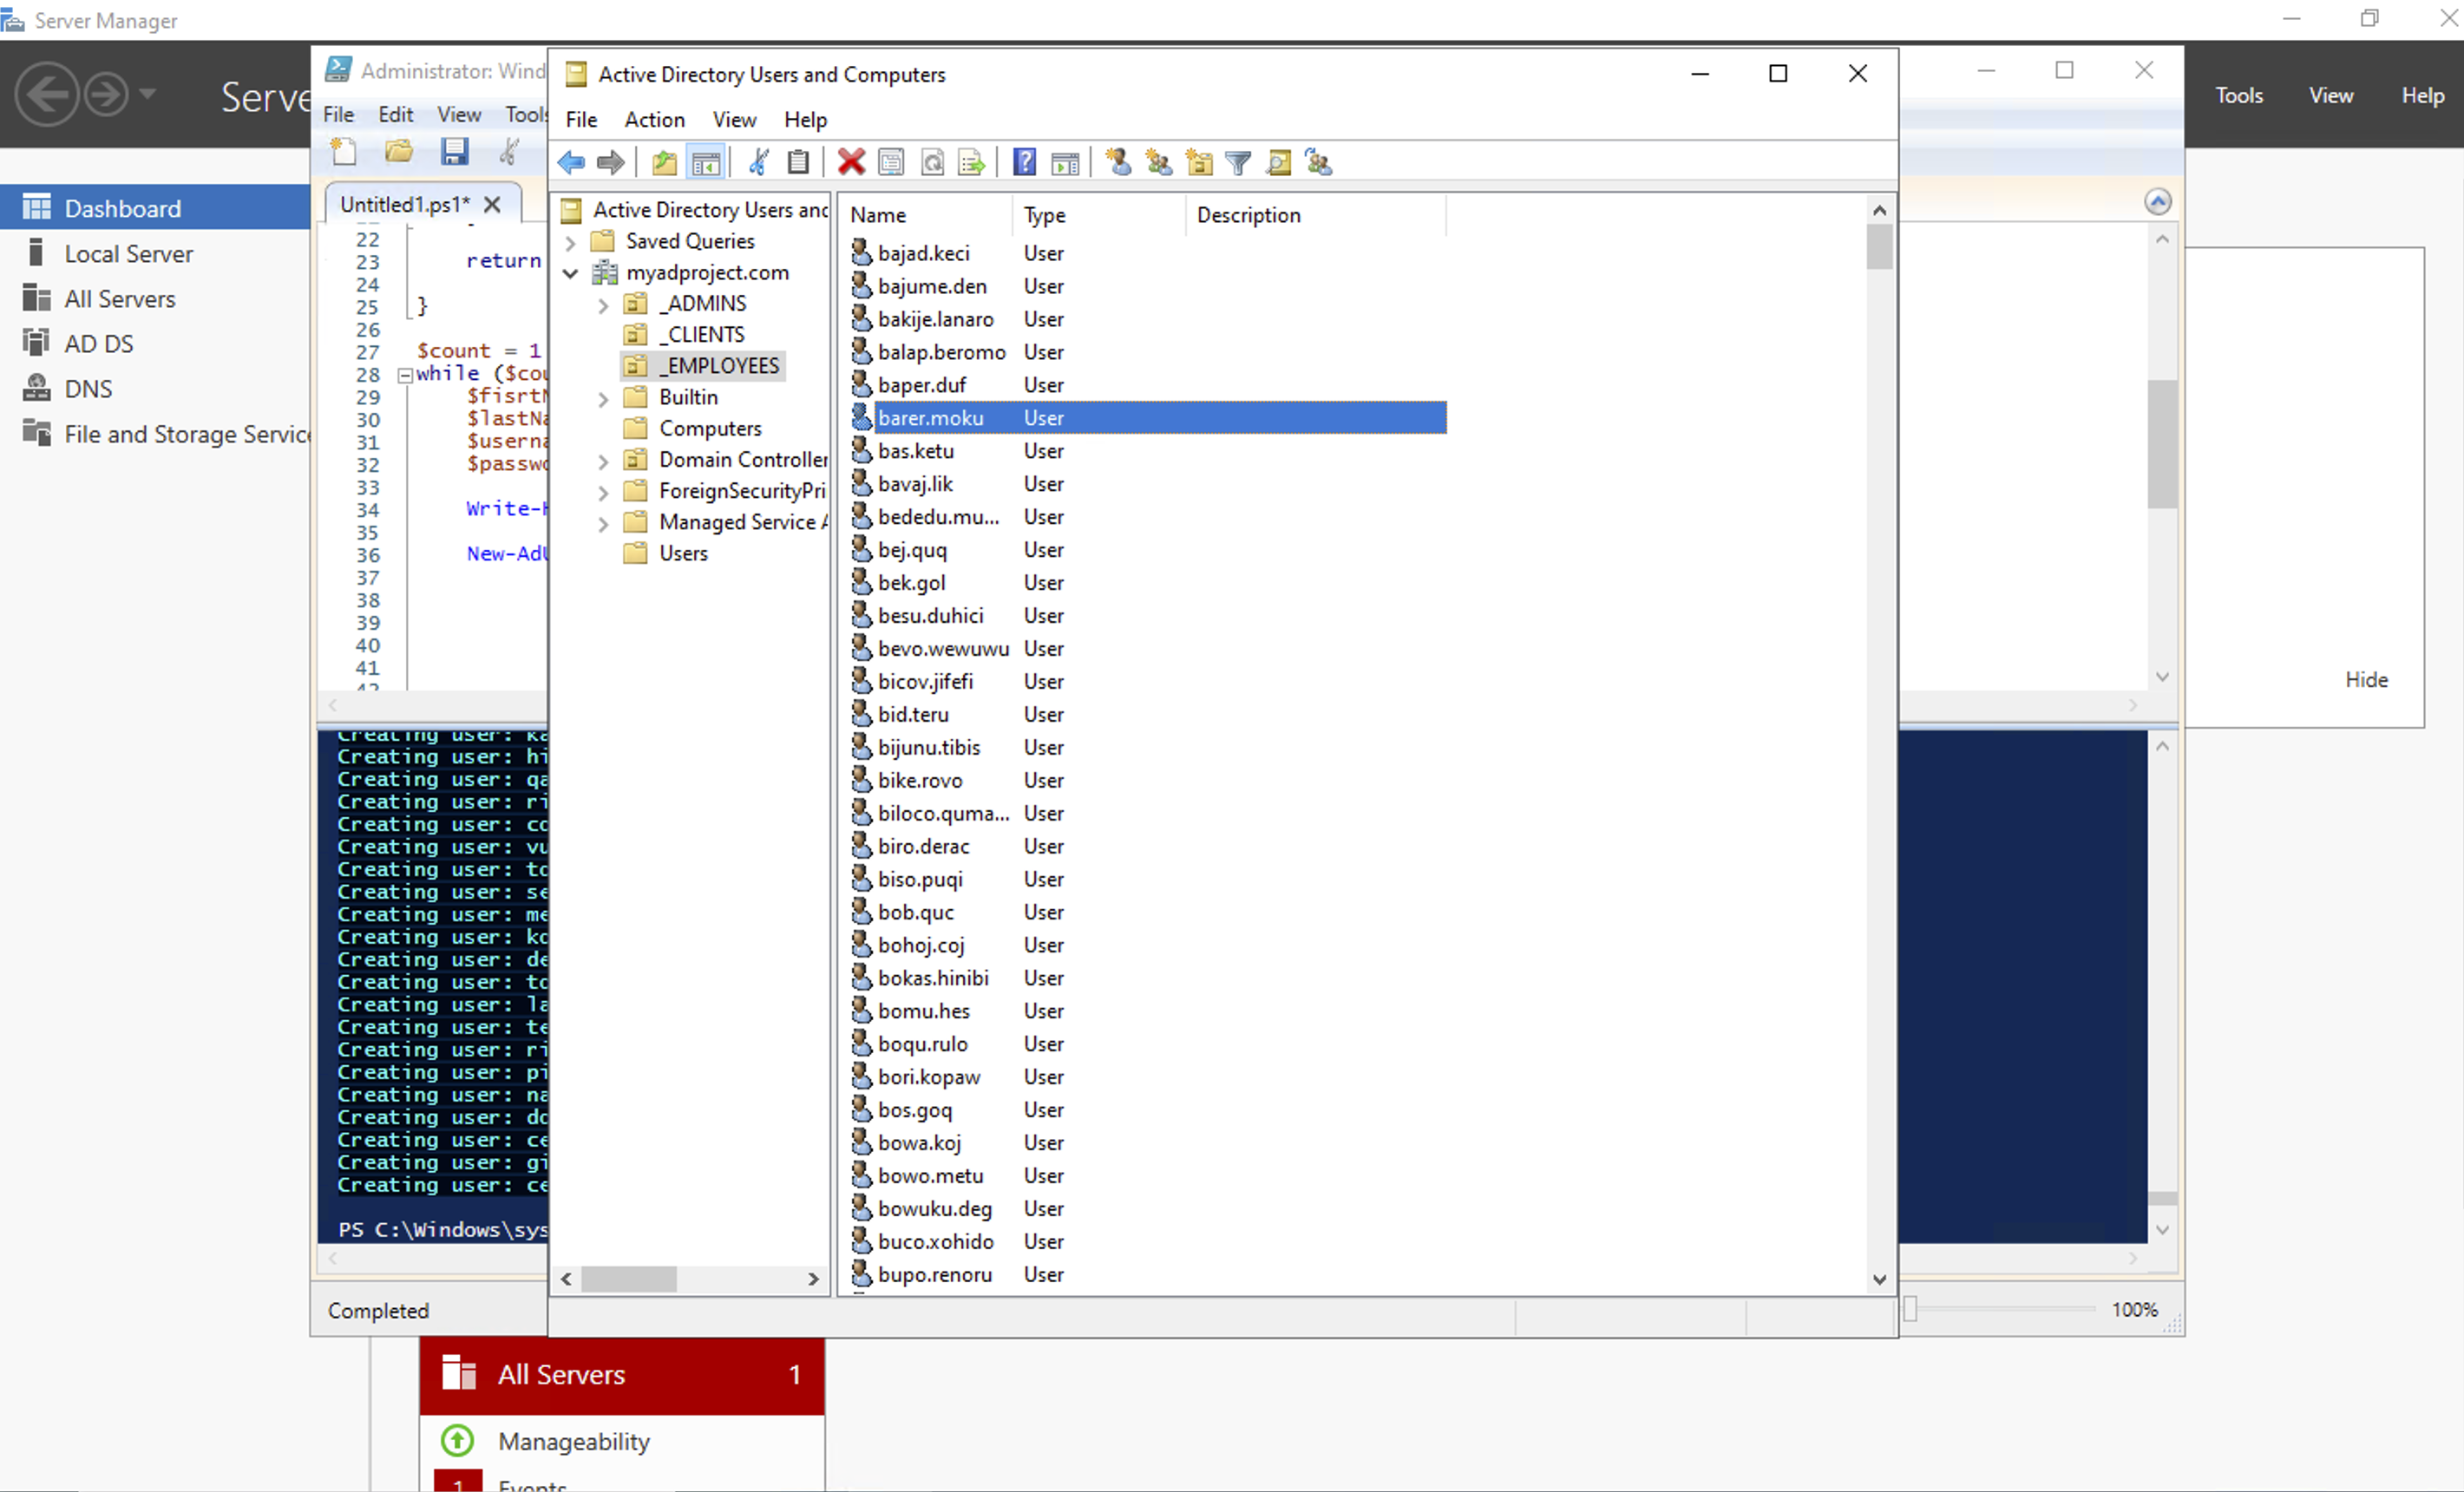Click the Export list toolbar icon
The height and width of the screenshot is (1492, 2464).
[971, 162]
